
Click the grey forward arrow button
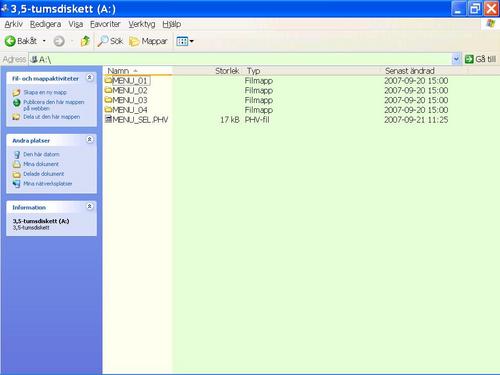(x=59, y=41)
